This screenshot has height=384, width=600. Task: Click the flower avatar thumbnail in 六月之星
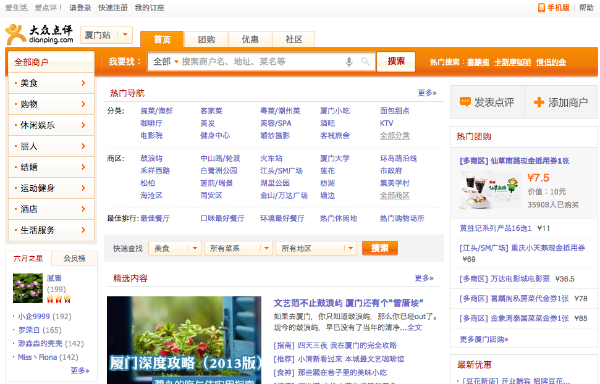click(28, 288)
